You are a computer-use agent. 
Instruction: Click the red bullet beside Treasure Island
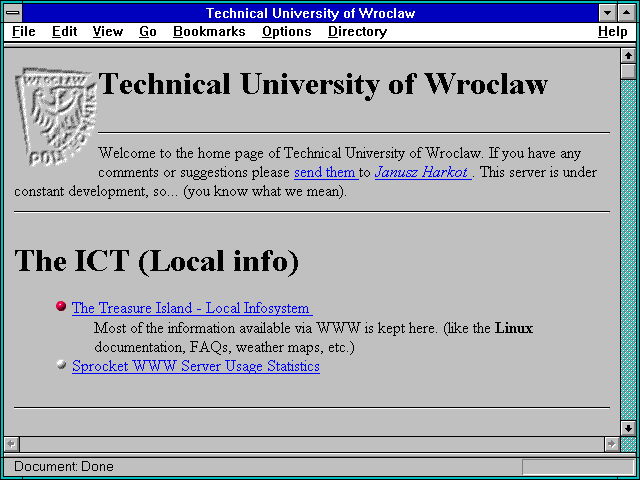pos(61,306)
